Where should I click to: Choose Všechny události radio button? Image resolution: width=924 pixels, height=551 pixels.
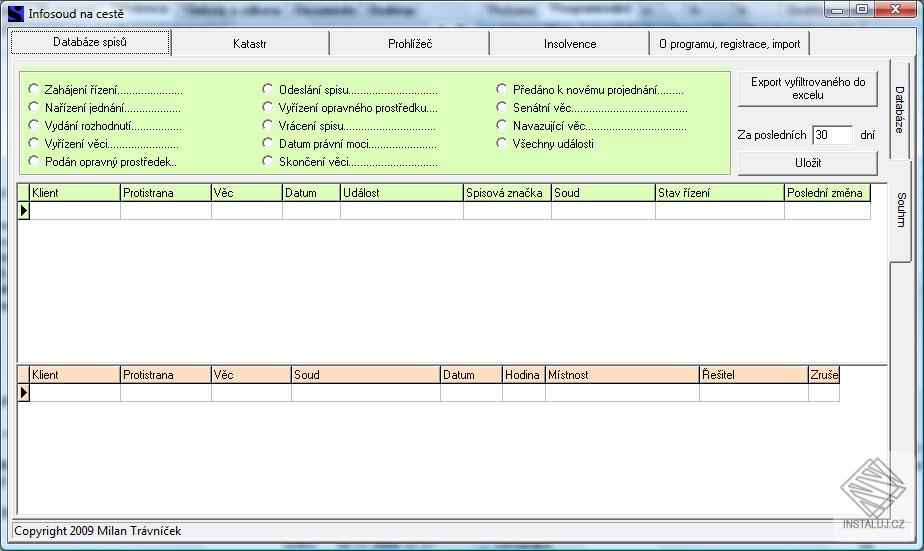click(x=501, y=143)
